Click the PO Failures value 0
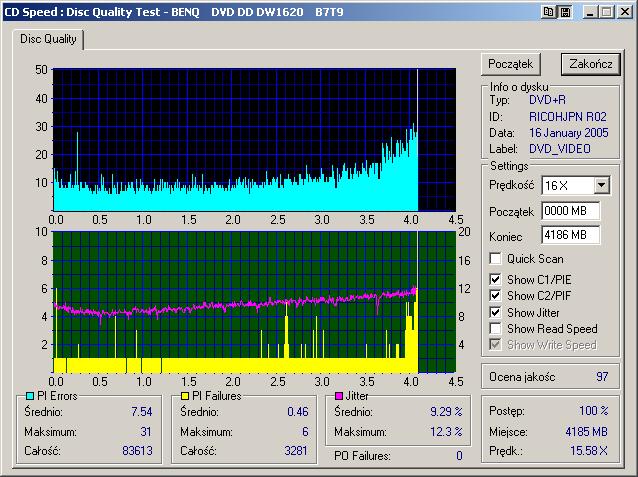The width and height of the screenshot is (638, 477). (459, 455)
